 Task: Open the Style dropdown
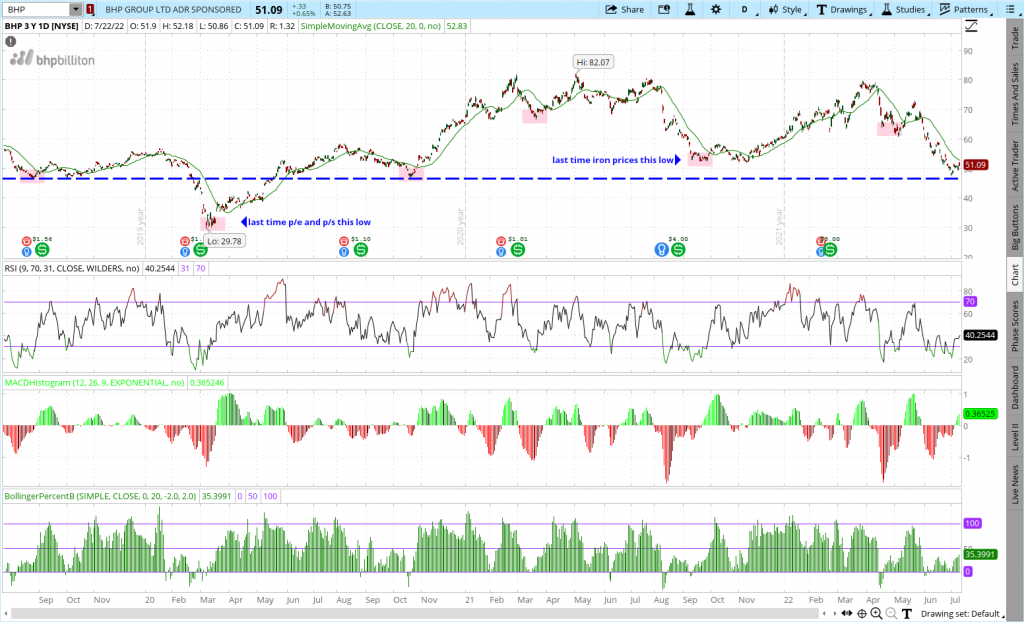786,10
